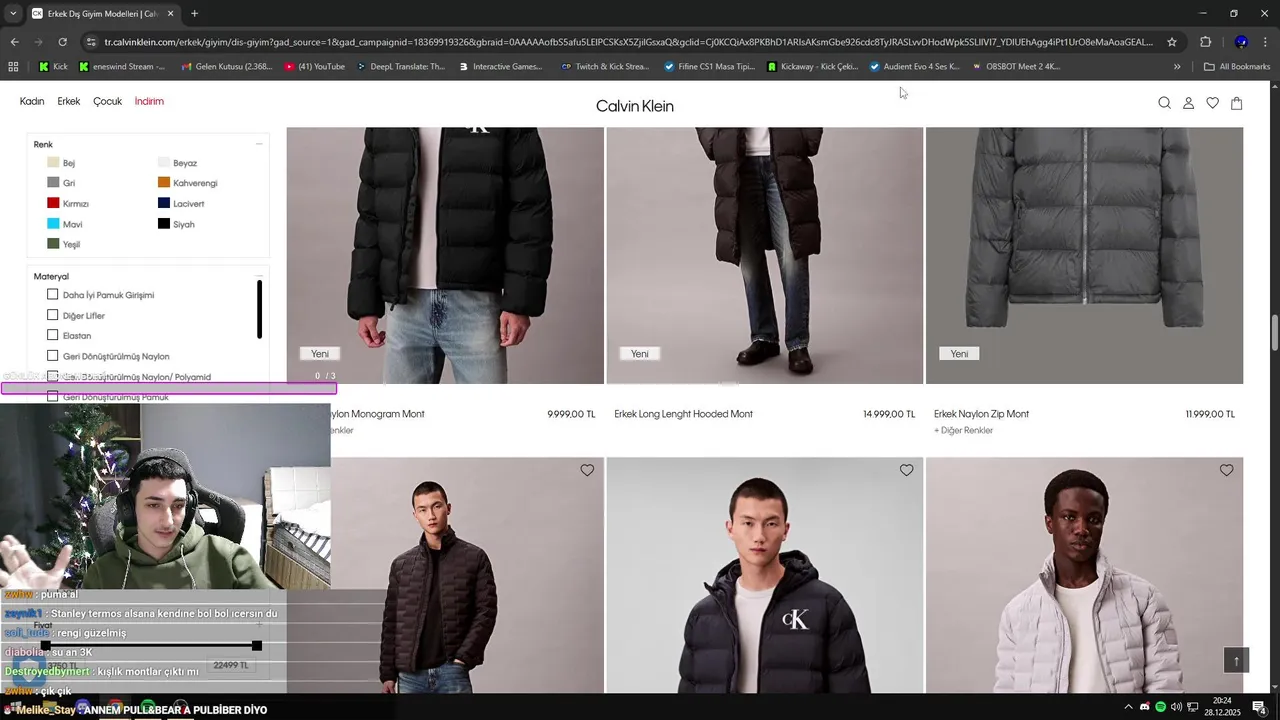Viewport: 1280px width, 720px height.
Task: Tick the Elastan material checkbox
Action: (x=53, y=335)
